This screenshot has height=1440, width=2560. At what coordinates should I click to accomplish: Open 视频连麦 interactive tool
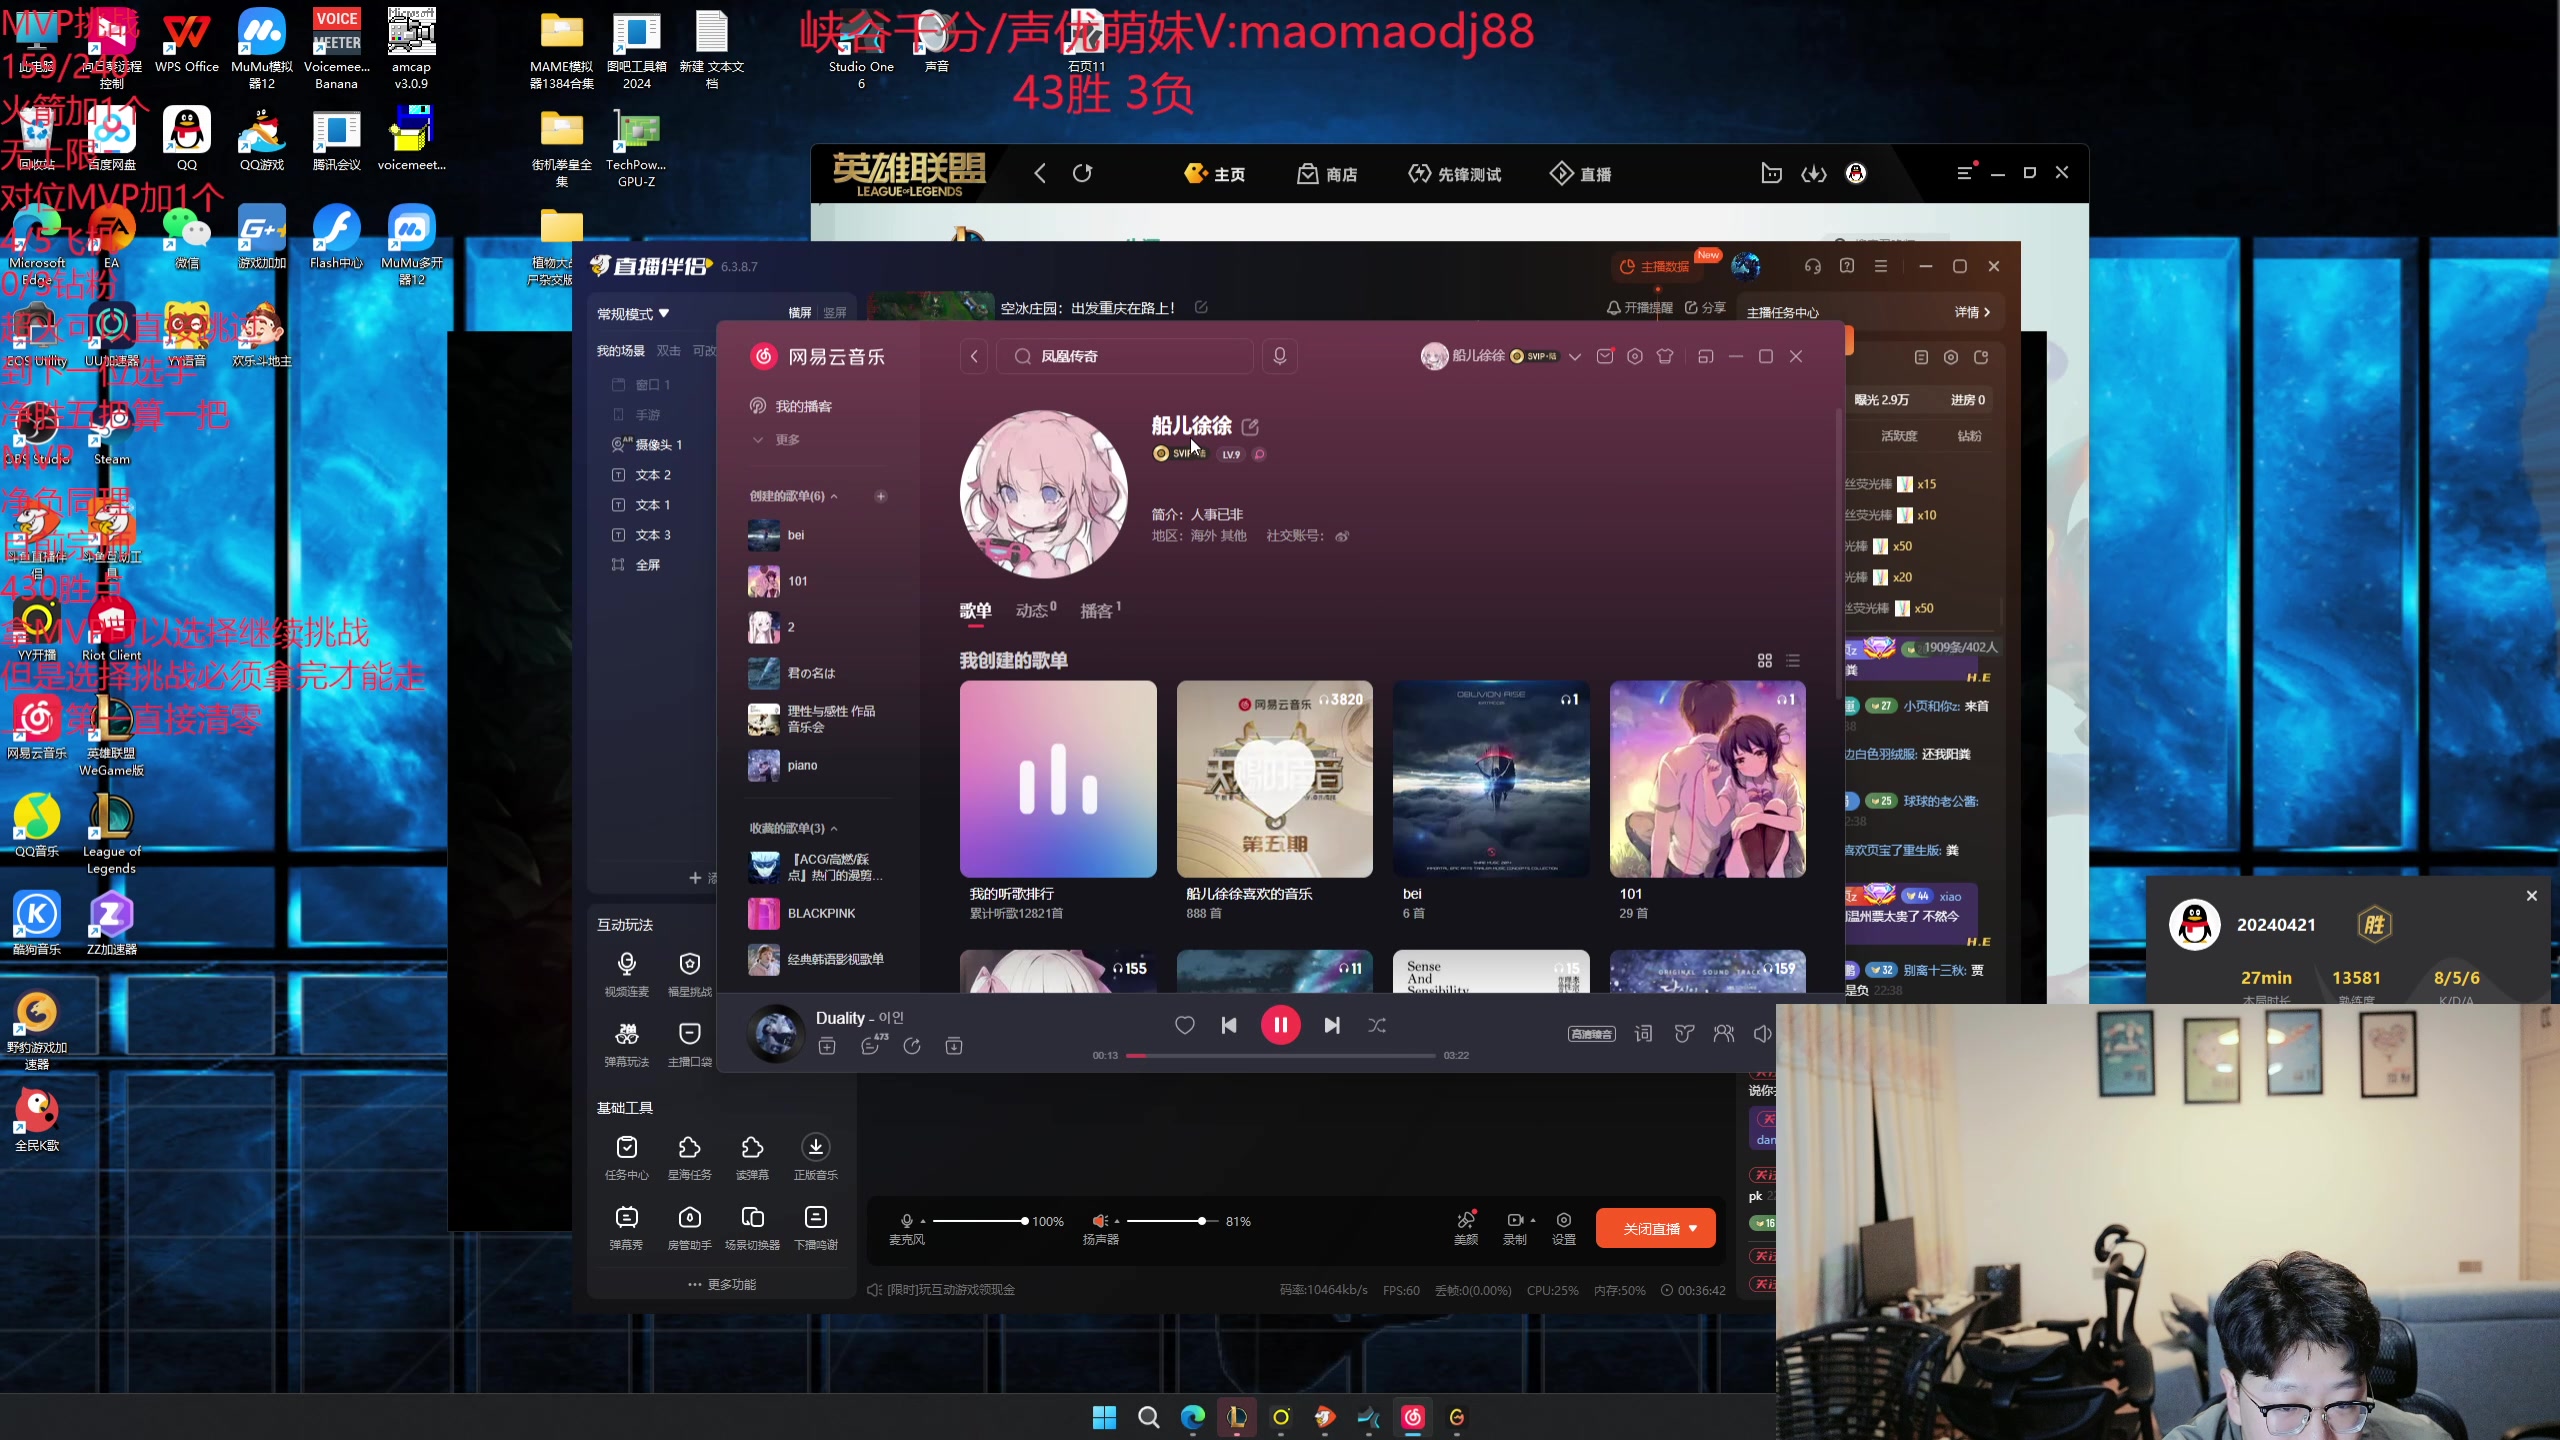pos(627,973)
